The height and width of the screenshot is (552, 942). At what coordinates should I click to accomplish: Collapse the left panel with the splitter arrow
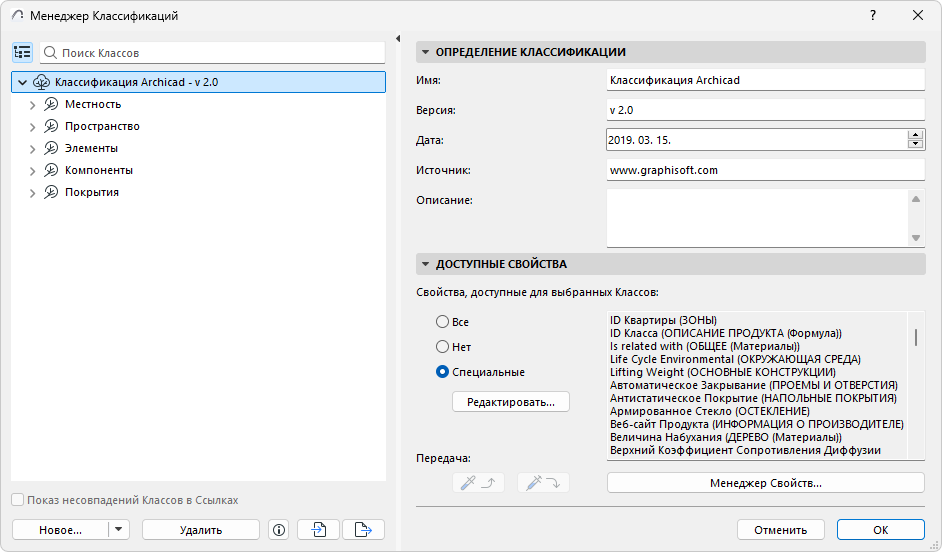(x=398, y=38)
